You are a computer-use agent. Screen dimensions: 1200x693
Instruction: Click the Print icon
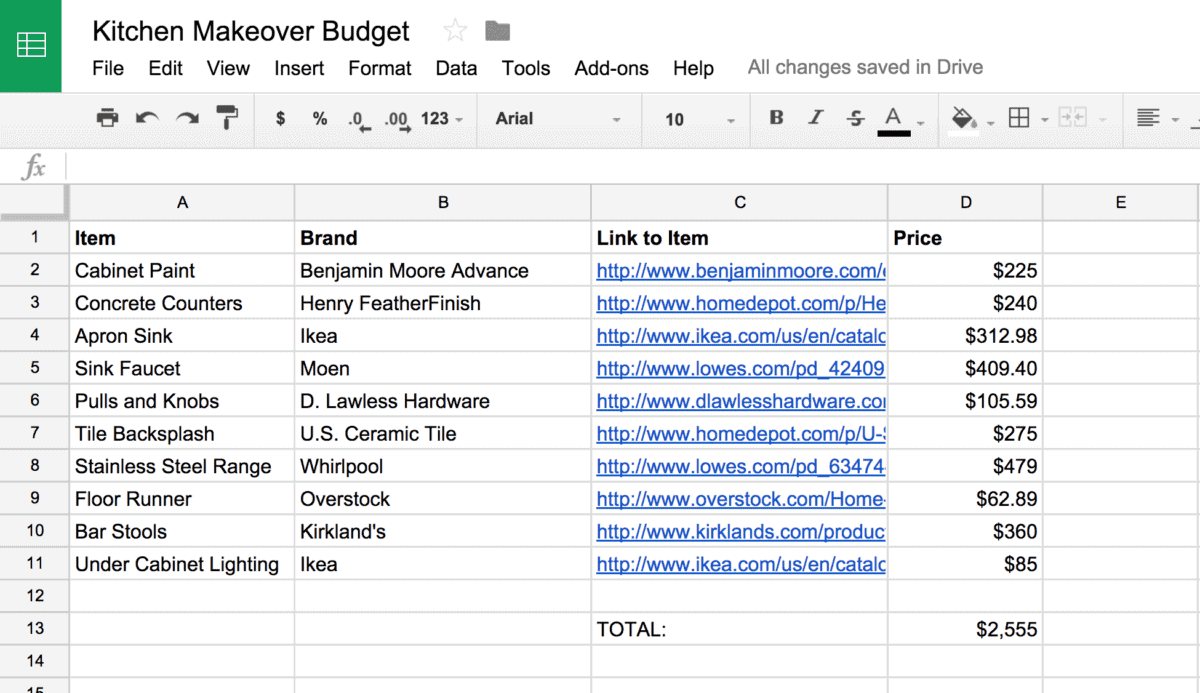(x=107, y=118)
